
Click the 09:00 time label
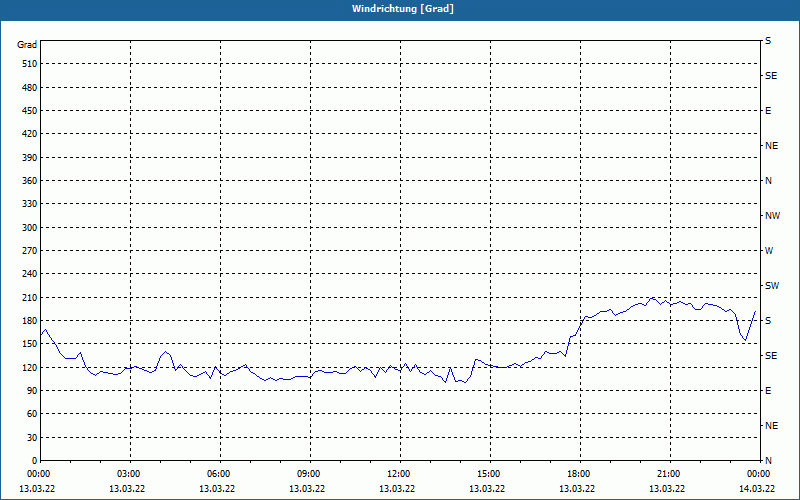[310, 474]
